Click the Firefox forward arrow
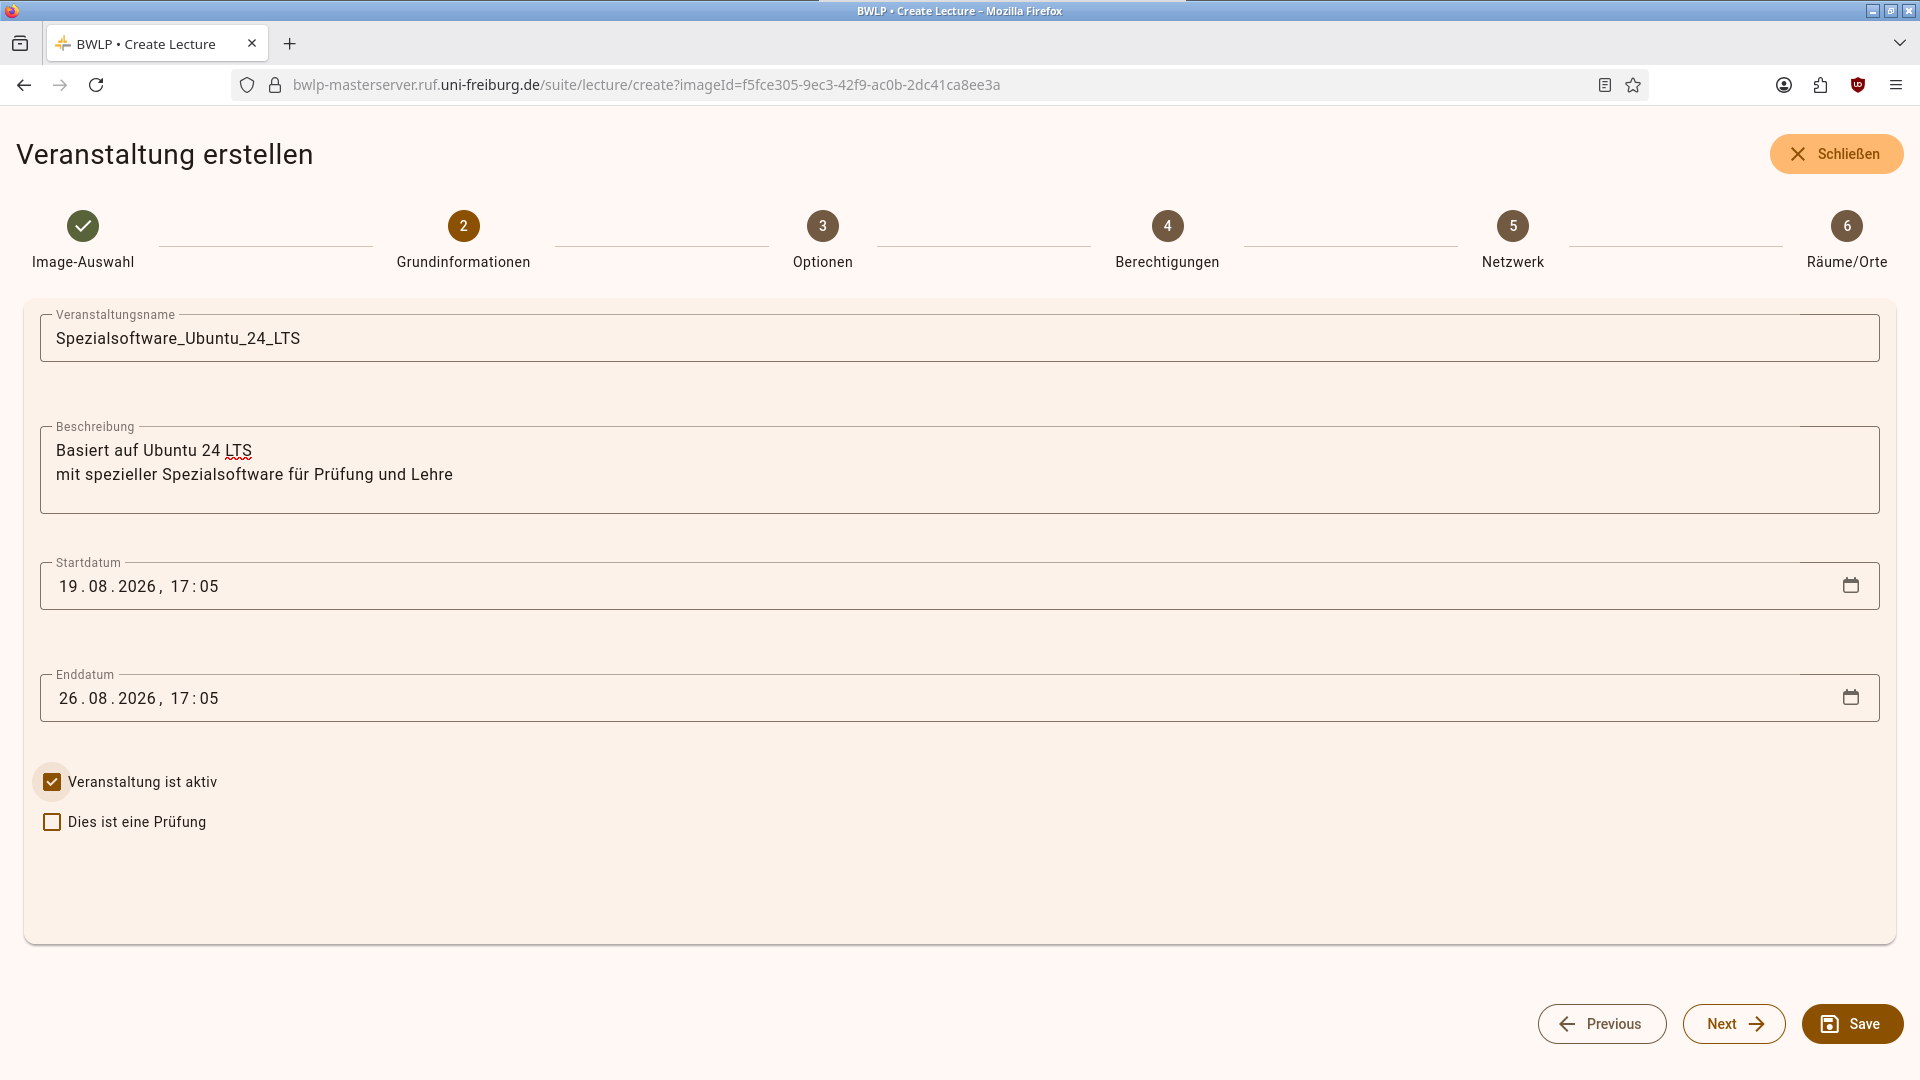The image size is (1920, 1080). [60, 85]
